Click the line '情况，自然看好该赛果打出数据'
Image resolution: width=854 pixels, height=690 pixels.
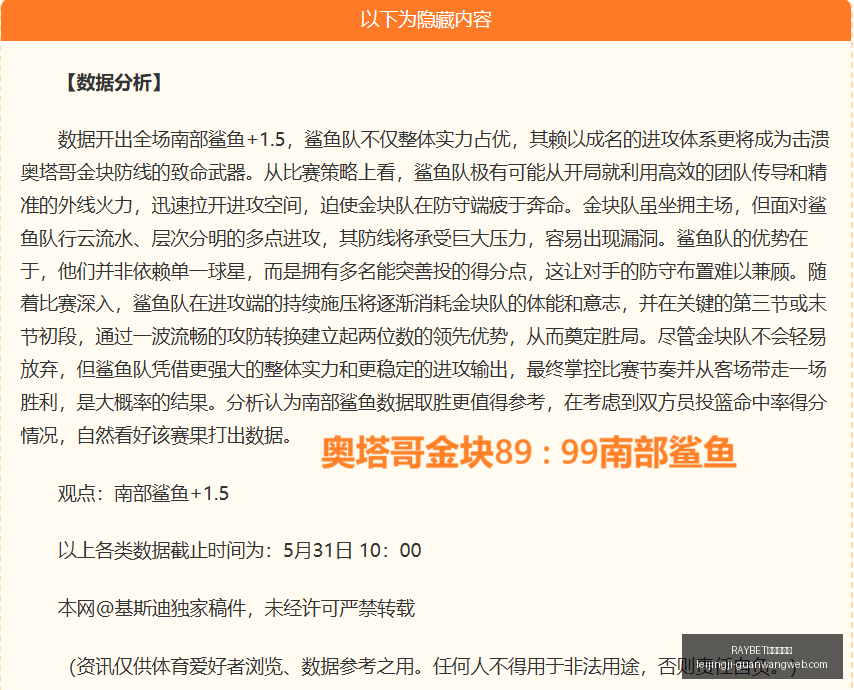[x=157, y=435]
